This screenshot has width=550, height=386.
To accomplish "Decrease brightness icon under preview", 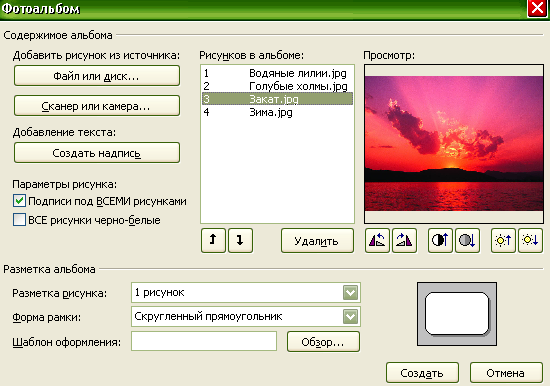I will (530, 240).
